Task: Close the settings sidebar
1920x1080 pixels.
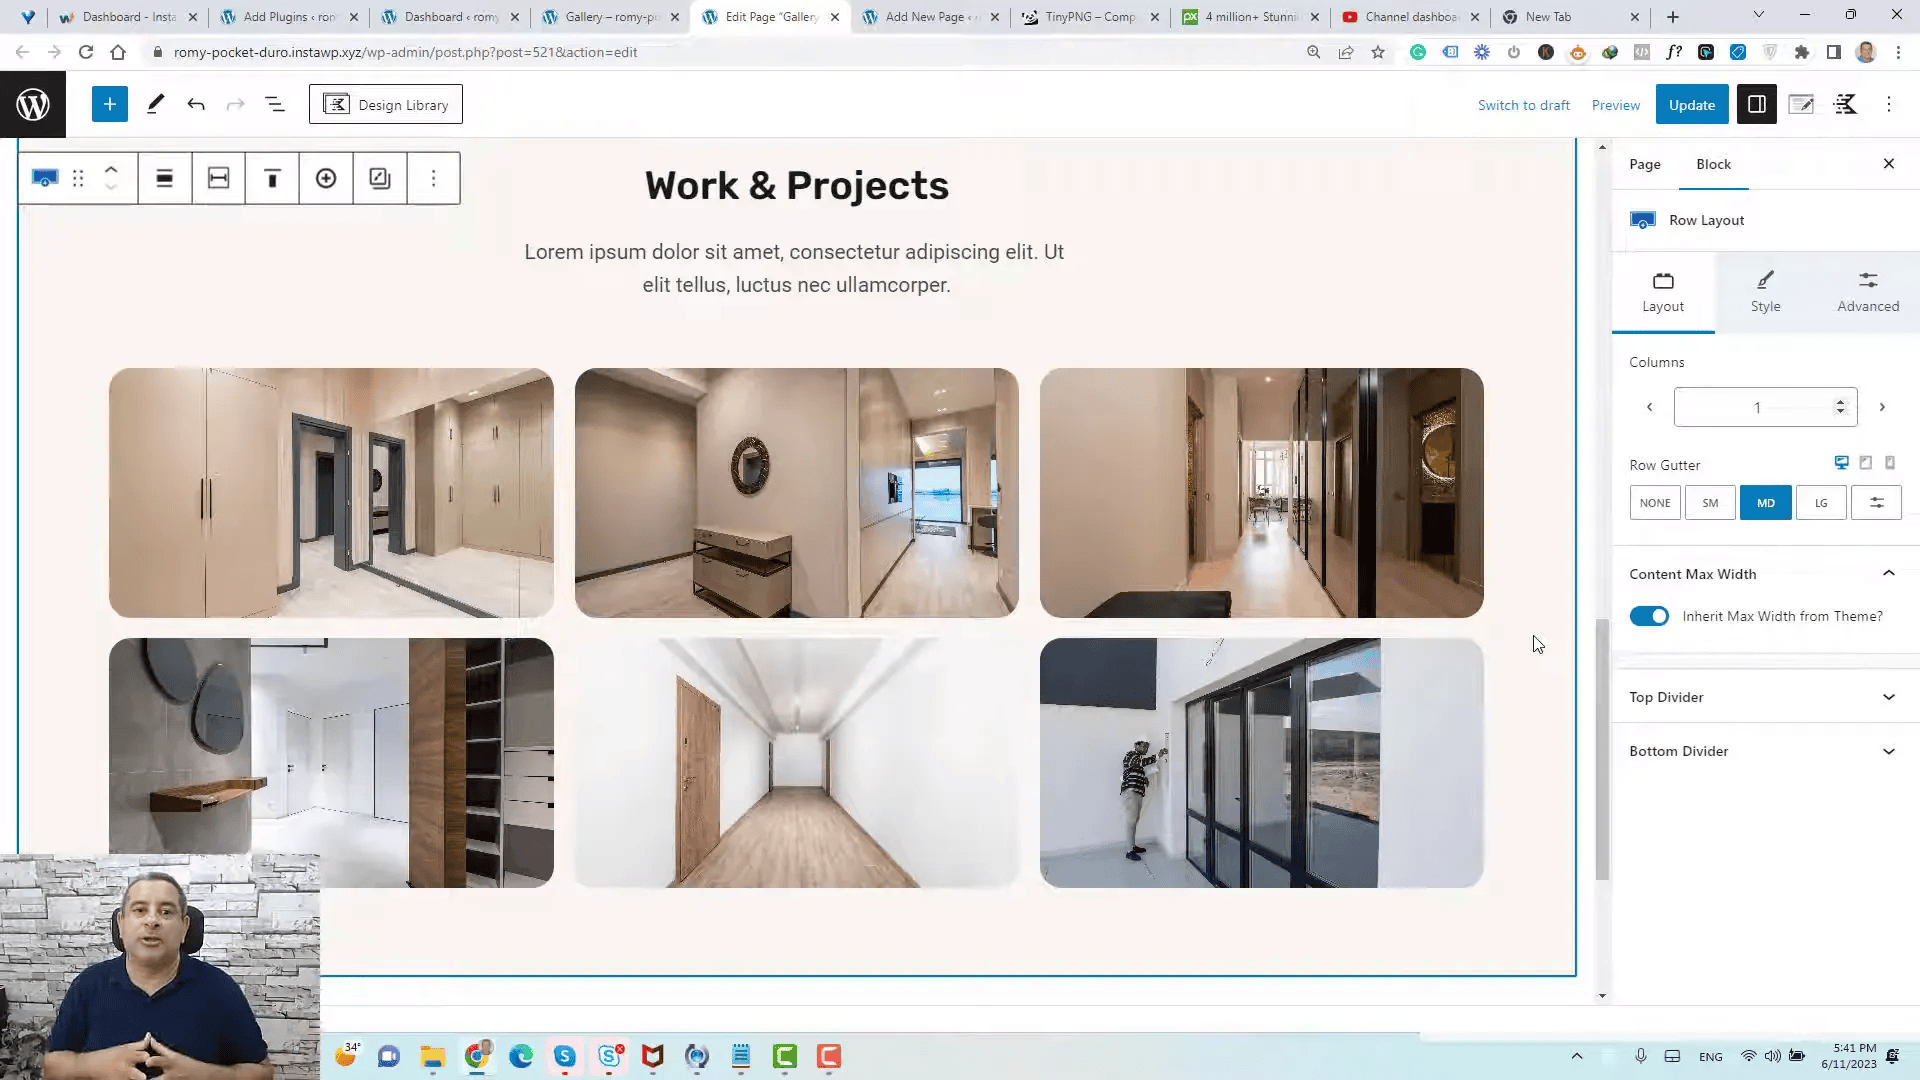Action: [x=1889, y=163]
